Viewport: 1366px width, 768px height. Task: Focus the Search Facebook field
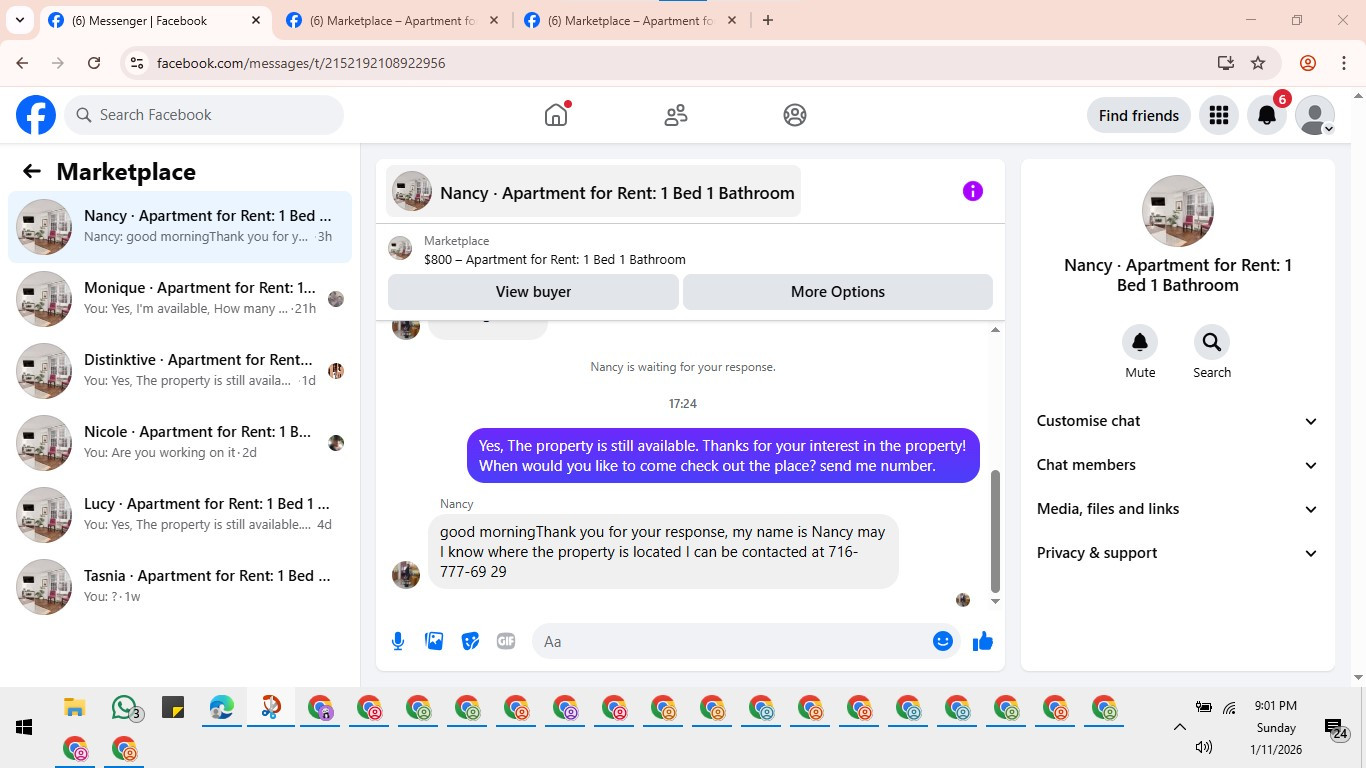coord(205,115)
